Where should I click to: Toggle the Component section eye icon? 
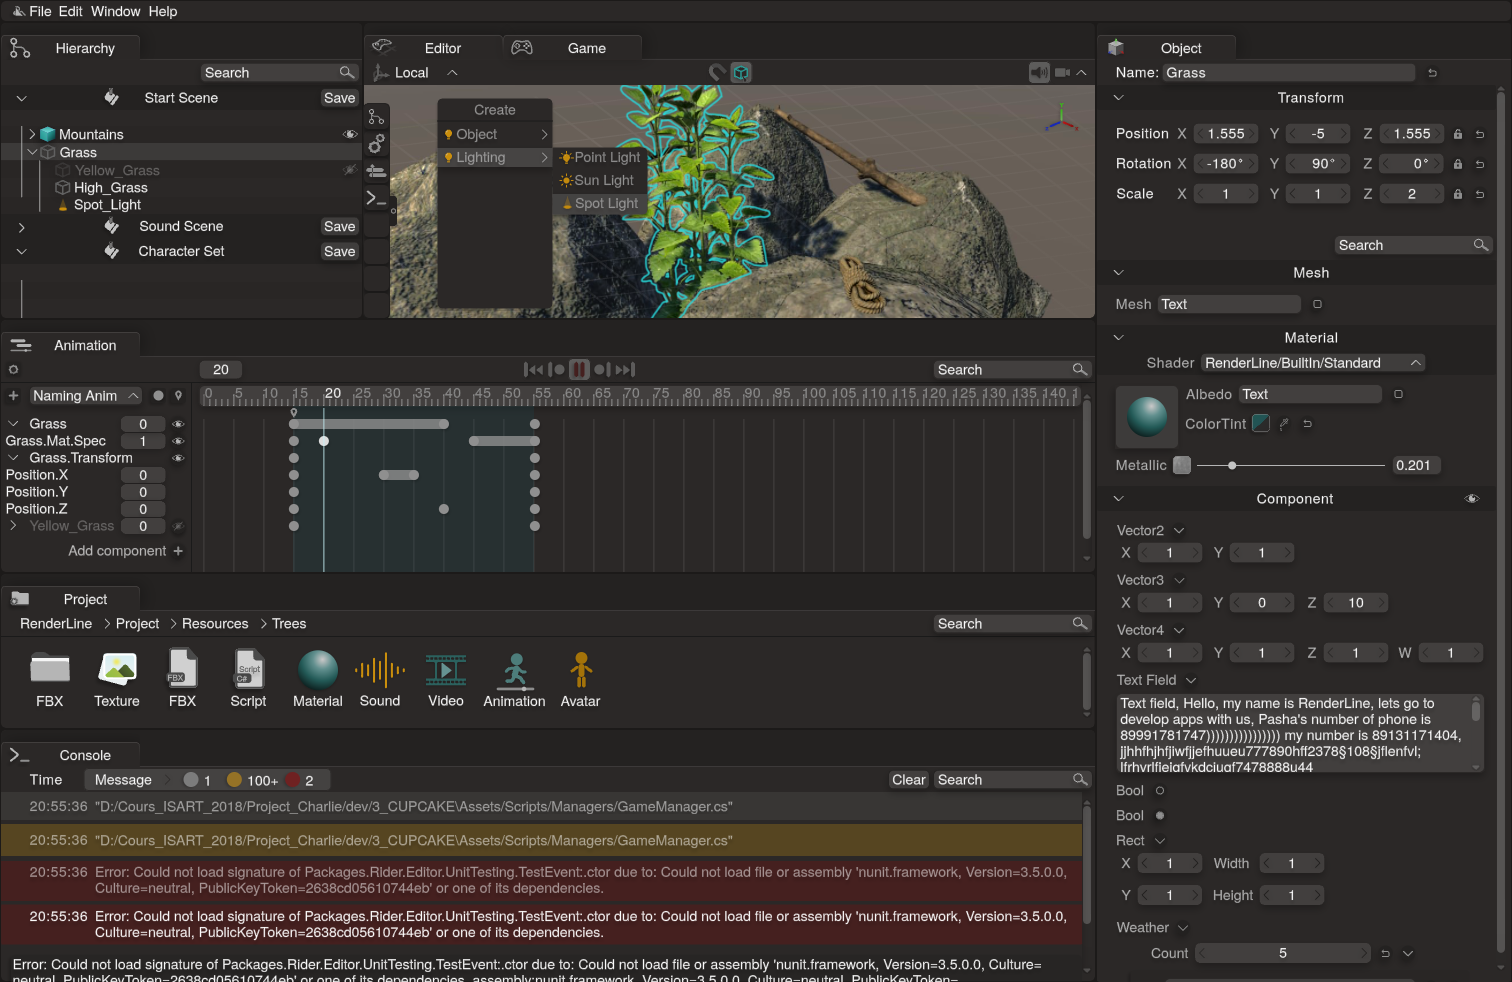pyautogui.click(x=1471, y=499)
